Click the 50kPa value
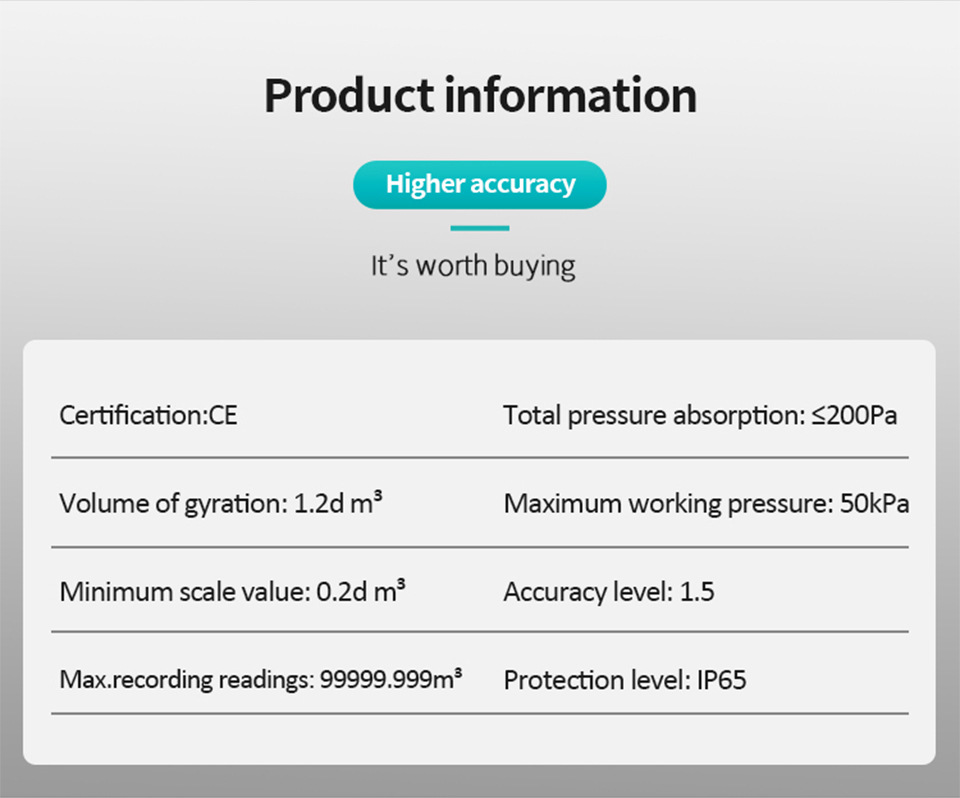 tap(874, 503)
